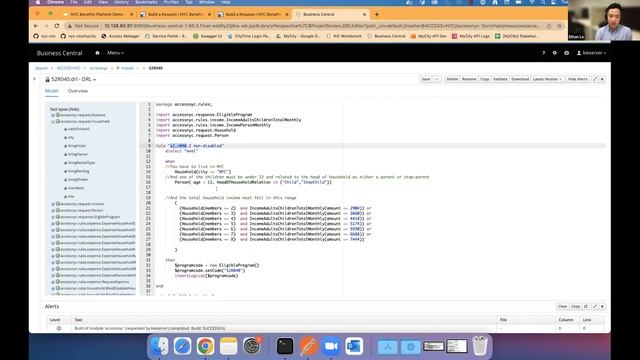The width and height of the screenshot is (640, 360).
Task: Click Copy button in Alerts panel
Action: pyautogui.click(x=576, y=307)
